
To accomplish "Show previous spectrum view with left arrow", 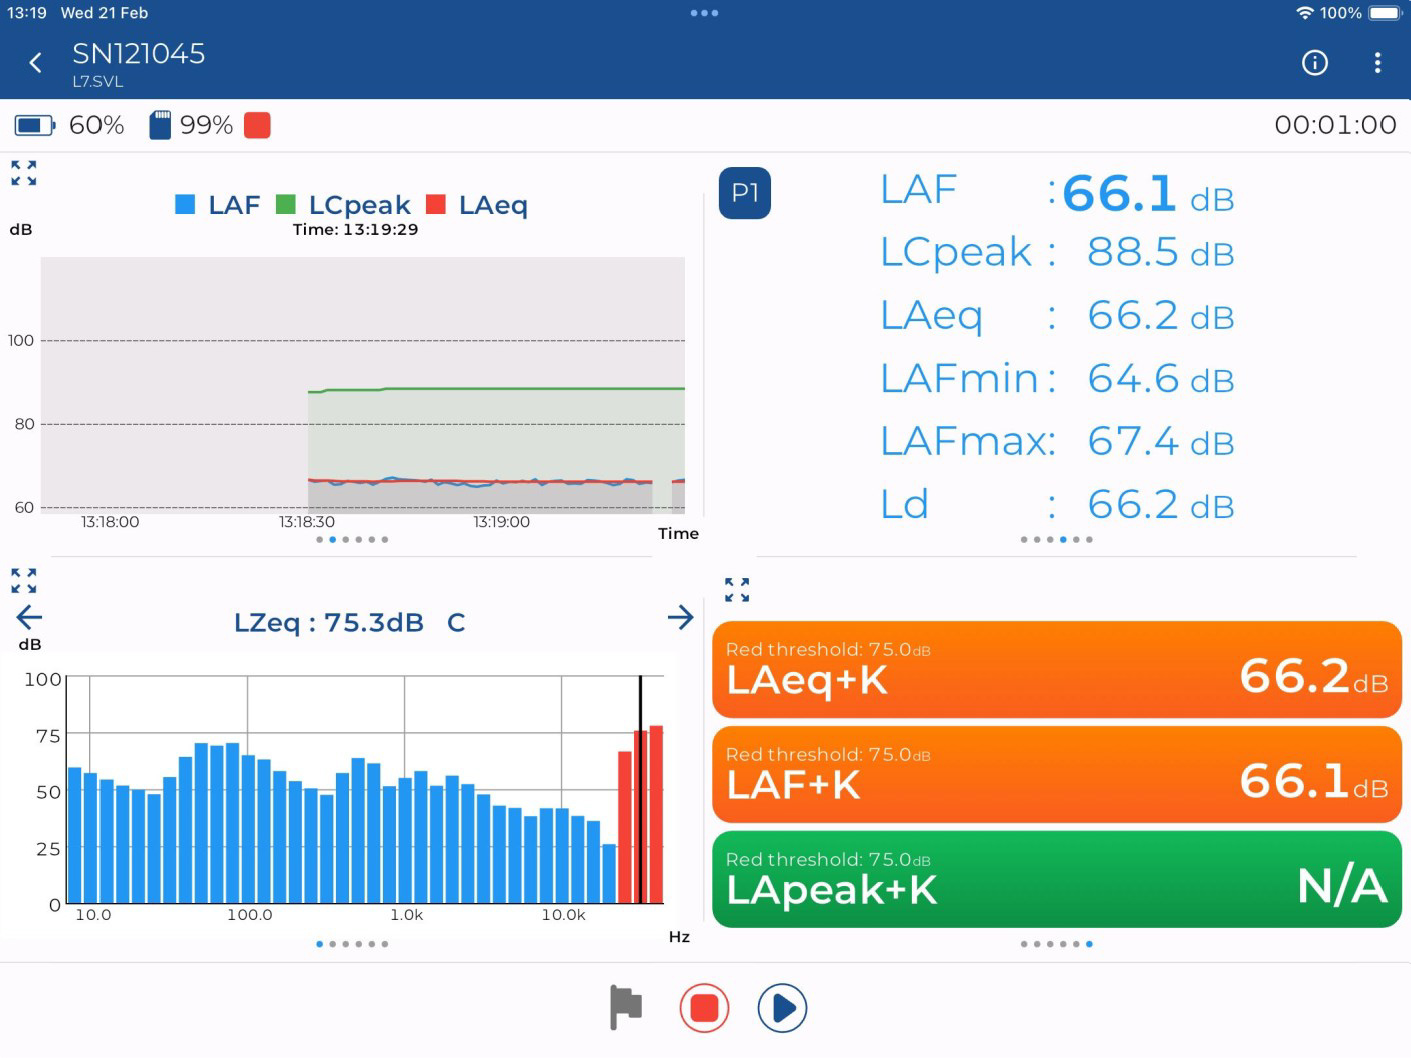I will point(29,617).
